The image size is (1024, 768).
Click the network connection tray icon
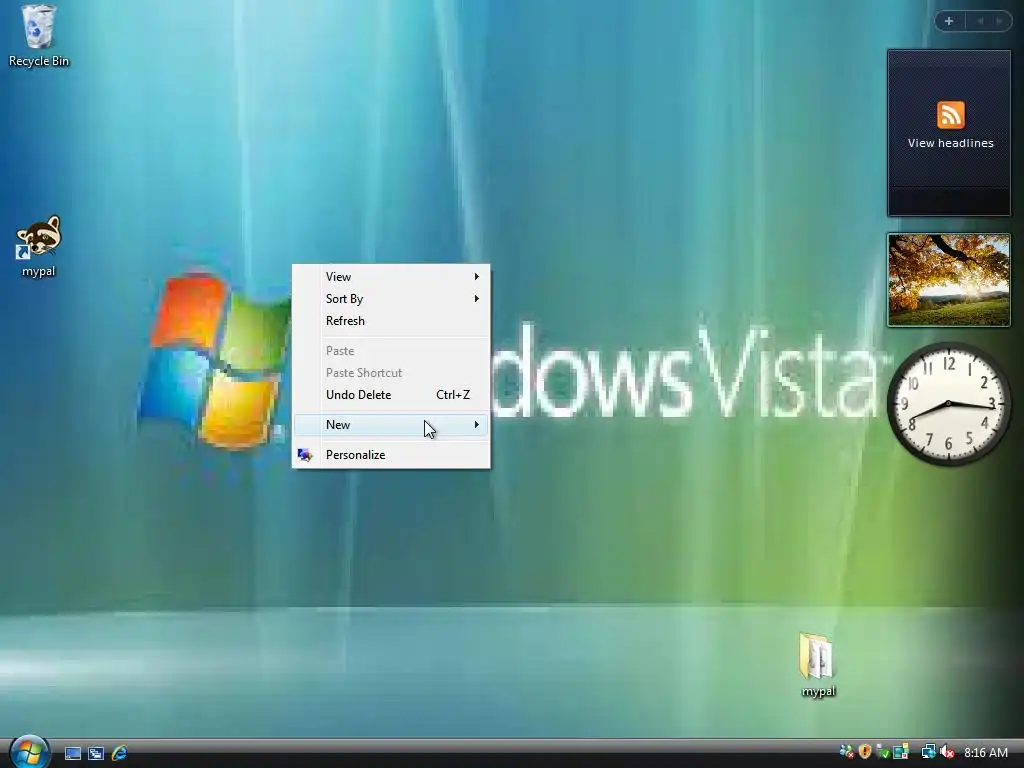[929, 752]
